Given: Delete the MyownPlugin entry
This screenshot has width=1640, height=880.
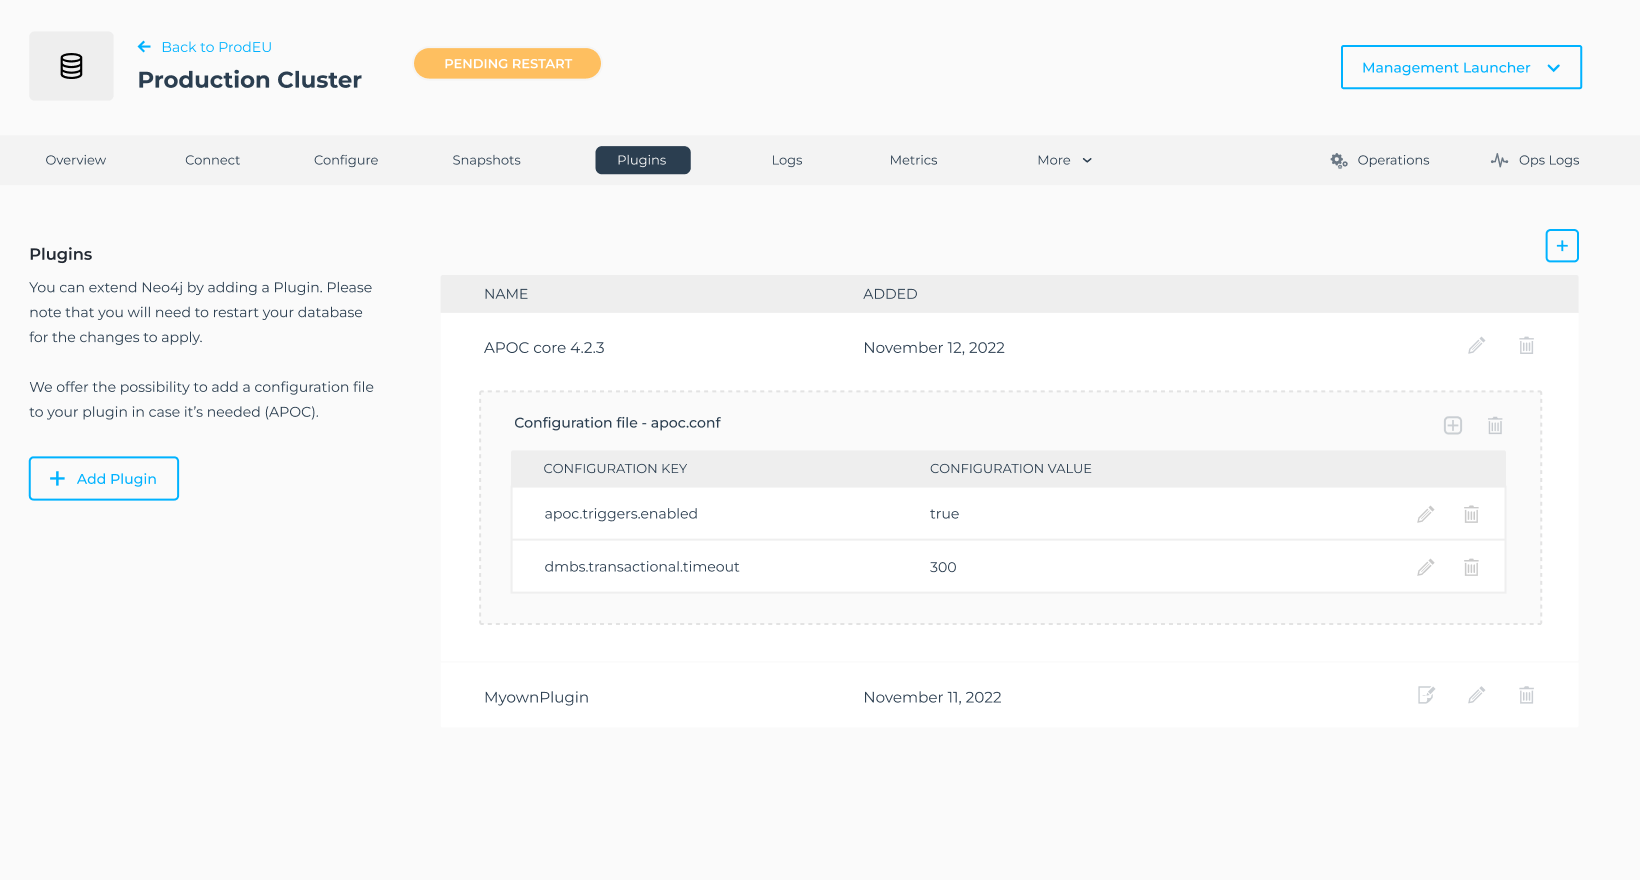Looking at the screenshot, I should coord(1526,695).
